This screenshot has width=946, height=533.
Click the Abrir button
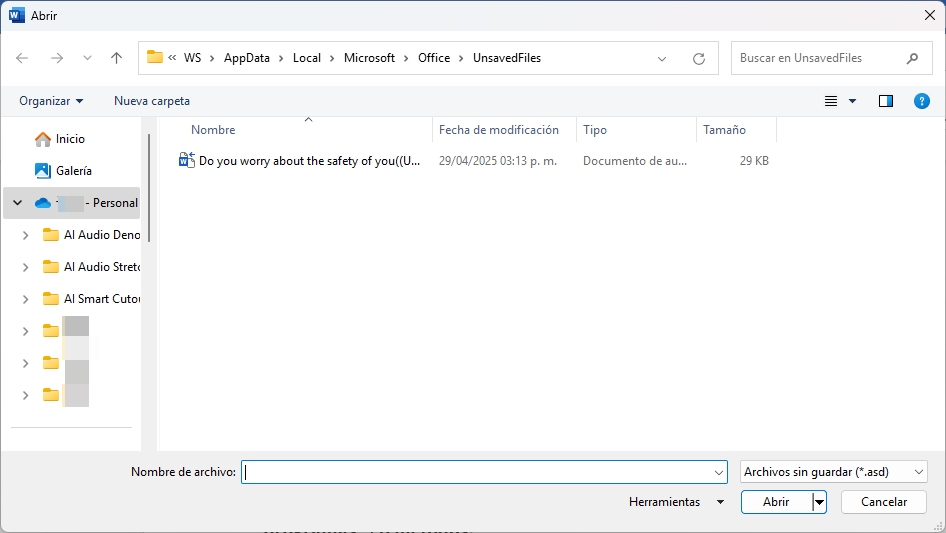(x=776, y=502)
